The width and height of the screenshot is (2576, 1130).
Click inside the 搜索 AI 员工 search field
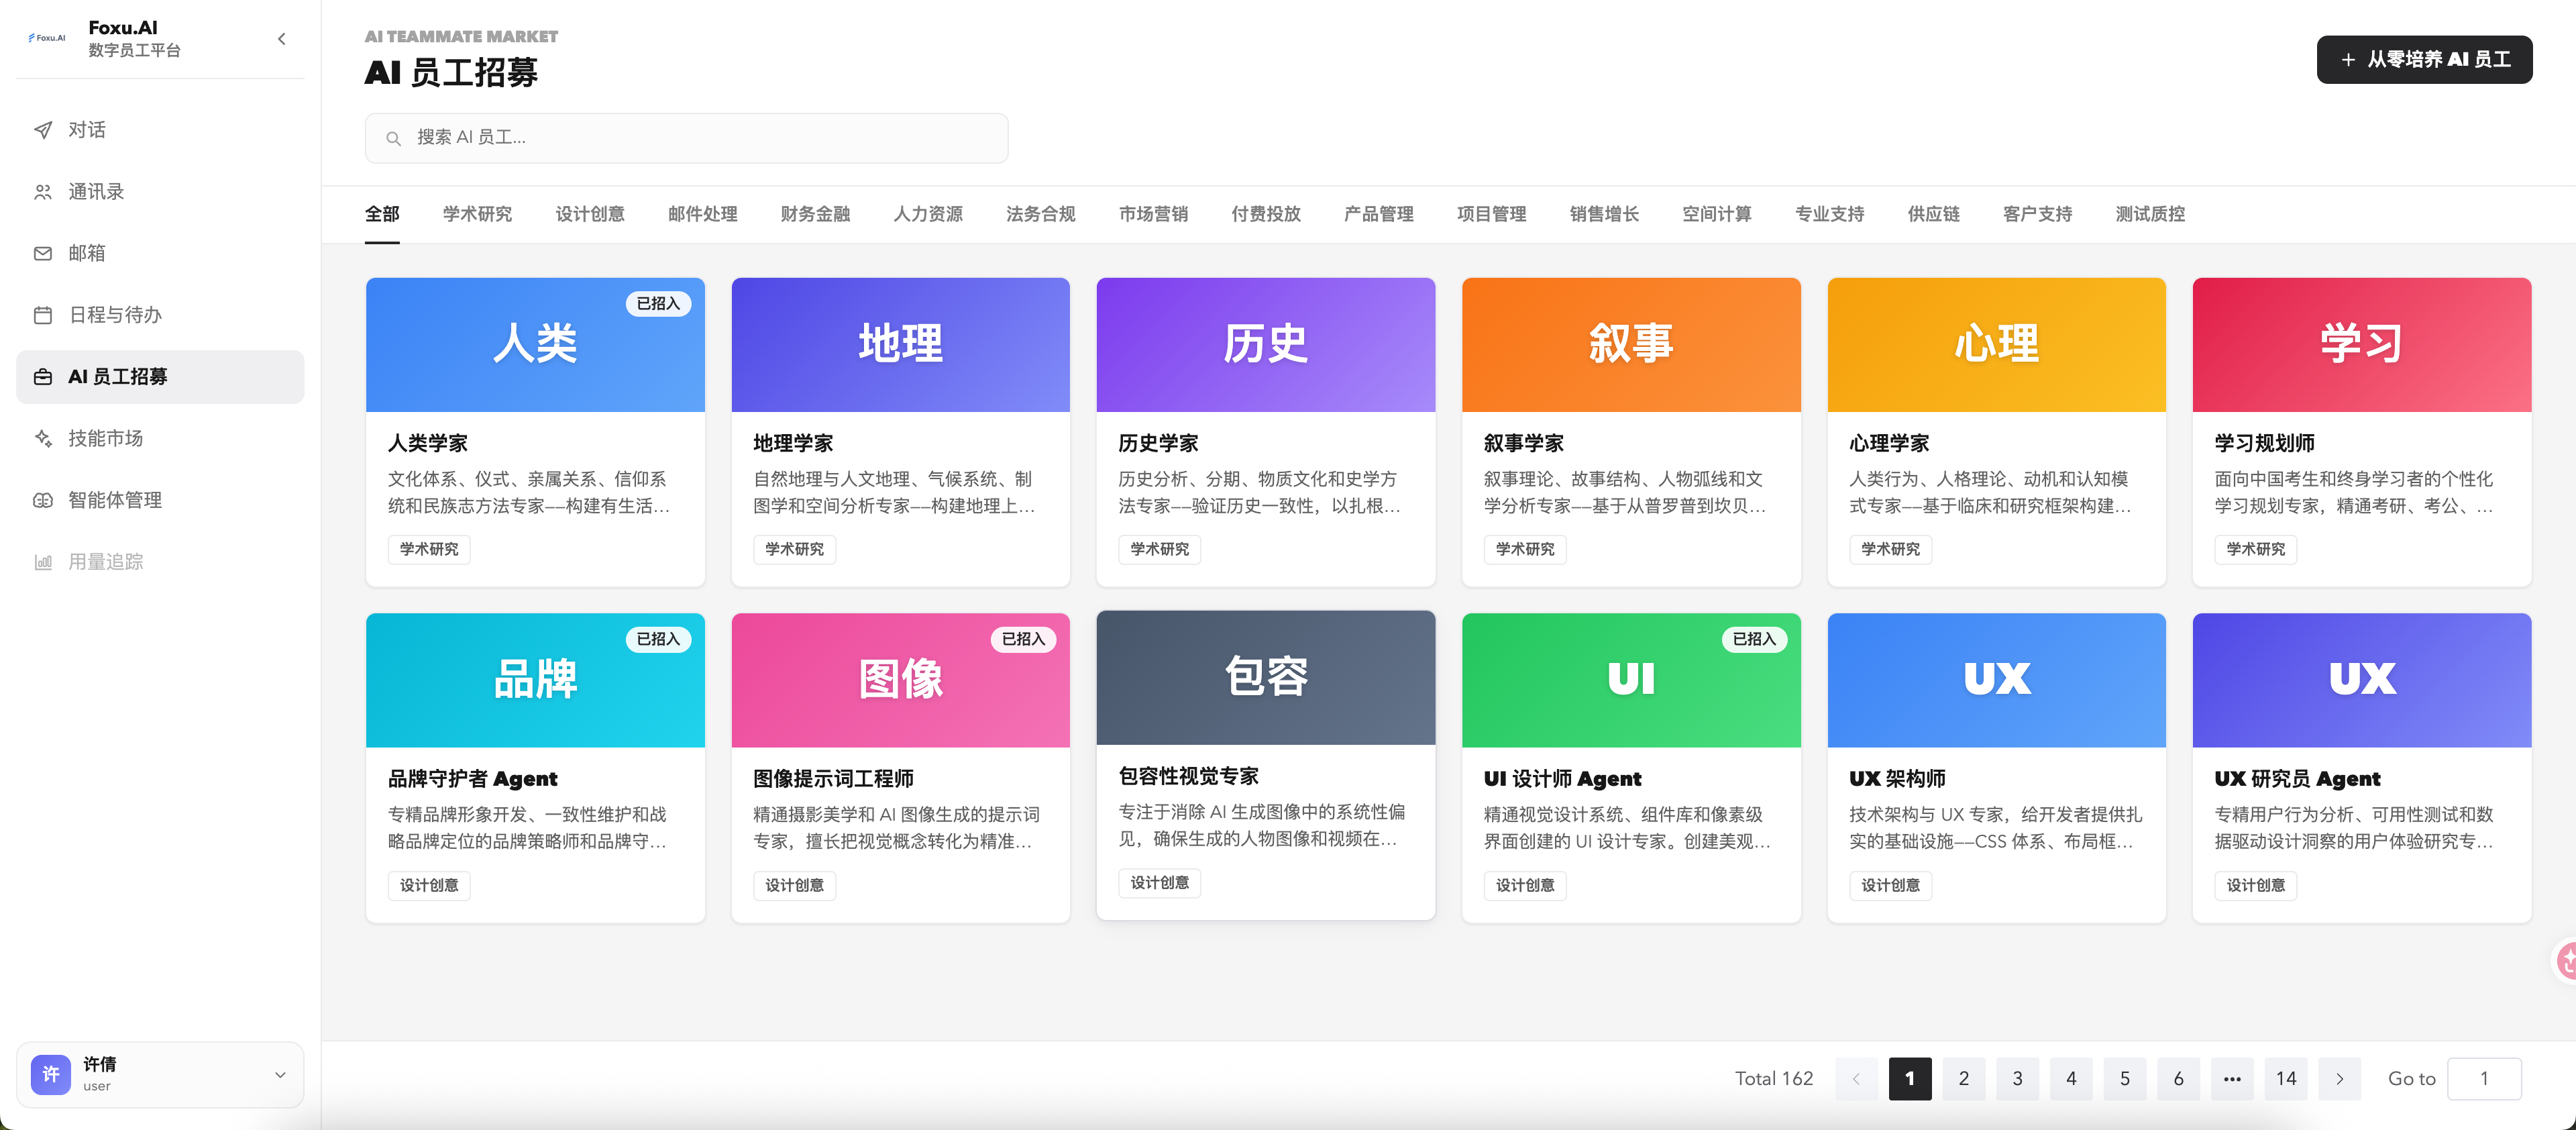(x=686, y=138)
